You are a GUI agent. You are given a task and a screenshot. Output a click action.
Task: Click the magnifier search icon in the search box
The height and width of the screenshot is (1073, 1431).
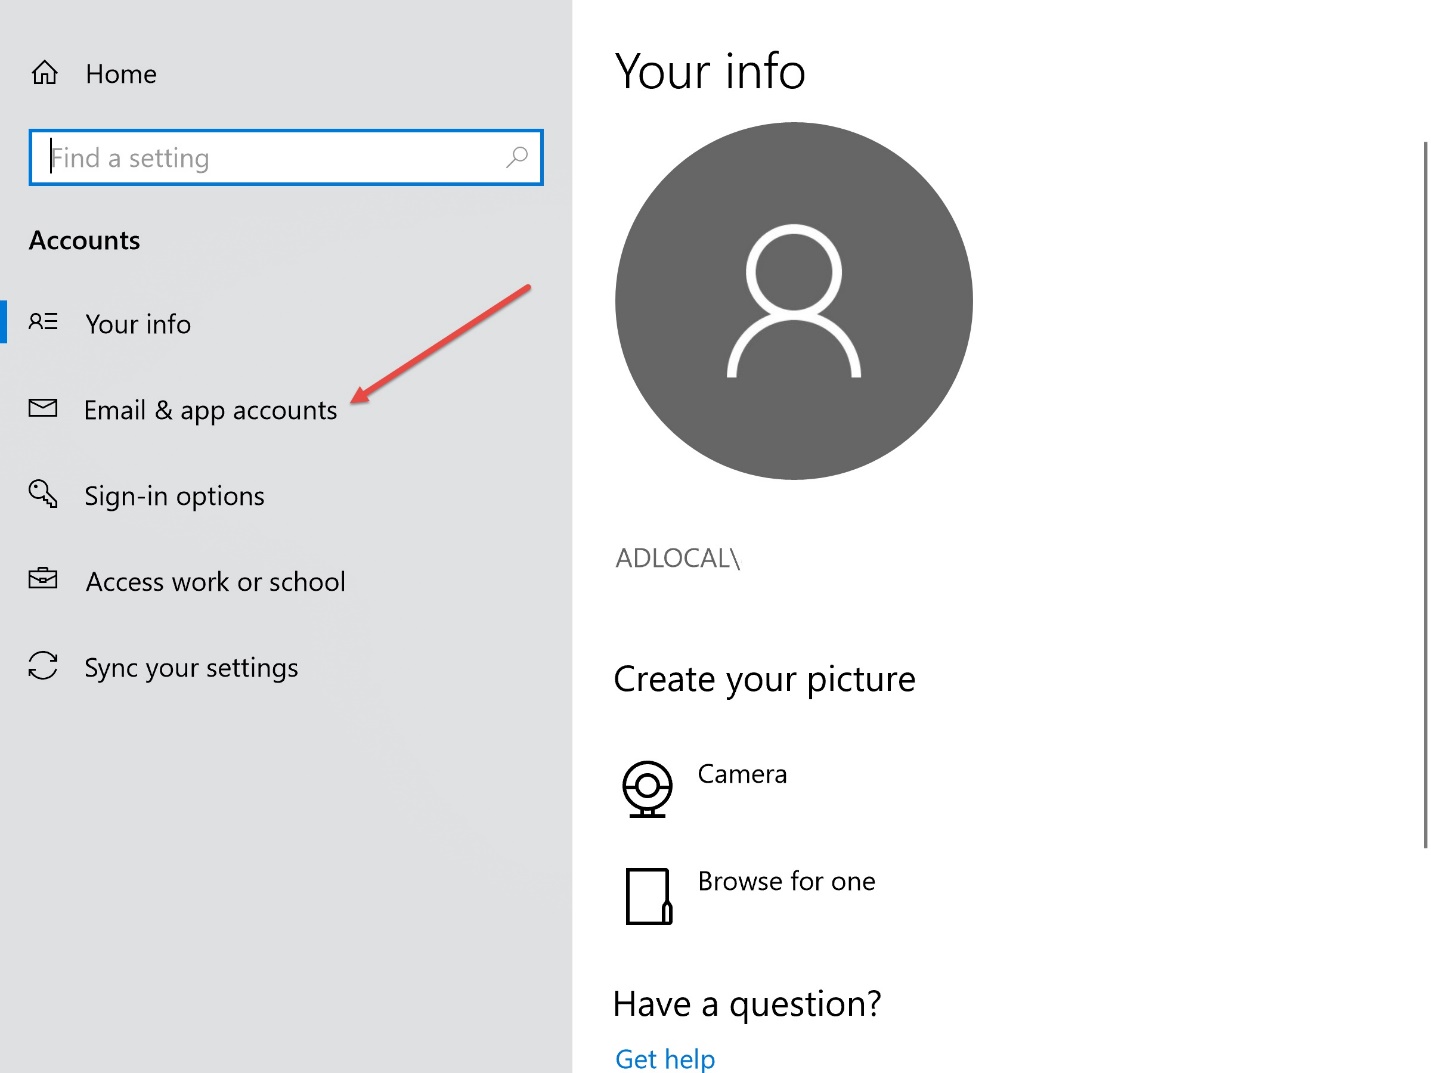517,157
